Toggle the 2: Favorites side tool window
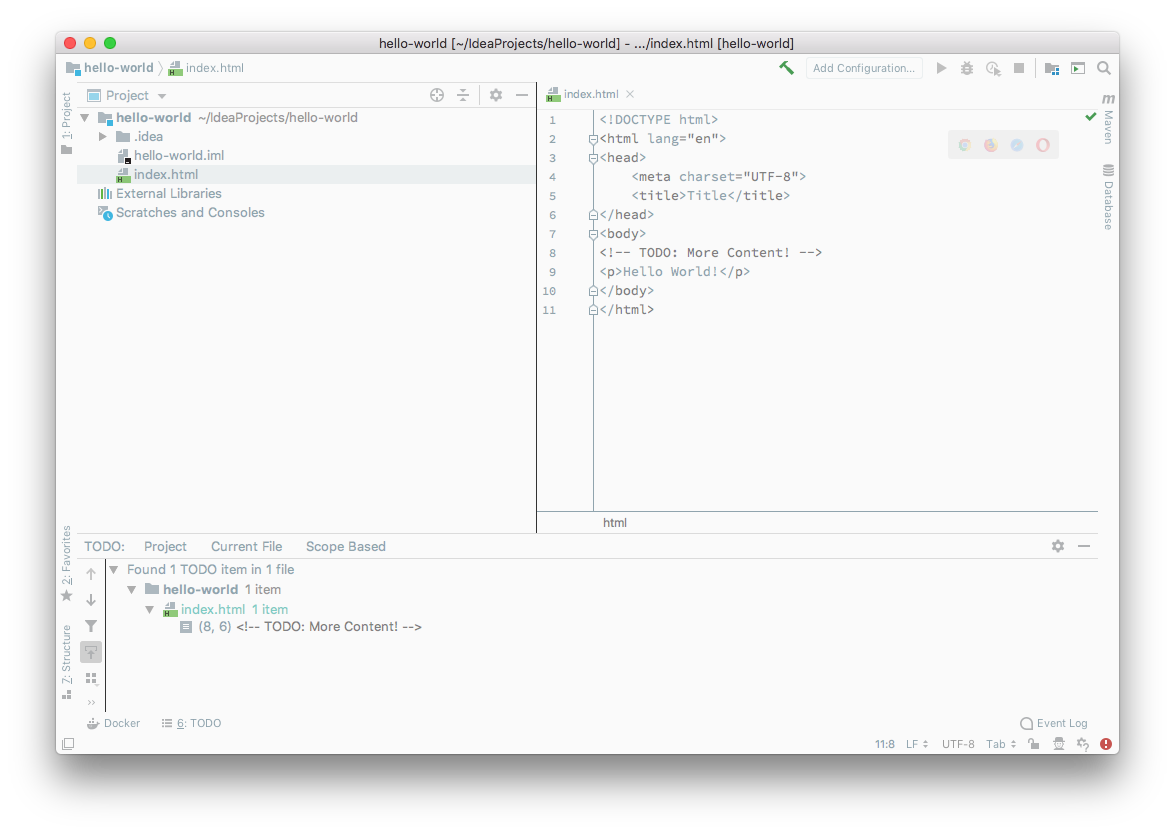This screenshot has height=834, width=1175. point(67,563)
